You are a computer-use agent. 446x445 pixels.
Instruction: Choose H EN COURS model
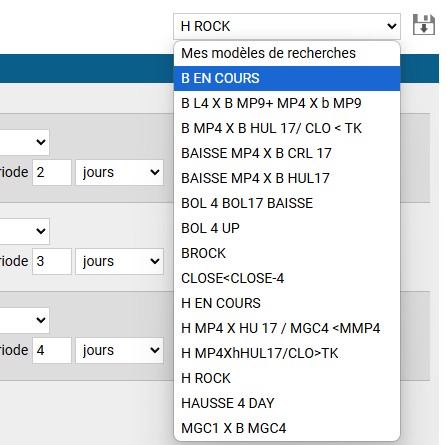pos(287,303)
